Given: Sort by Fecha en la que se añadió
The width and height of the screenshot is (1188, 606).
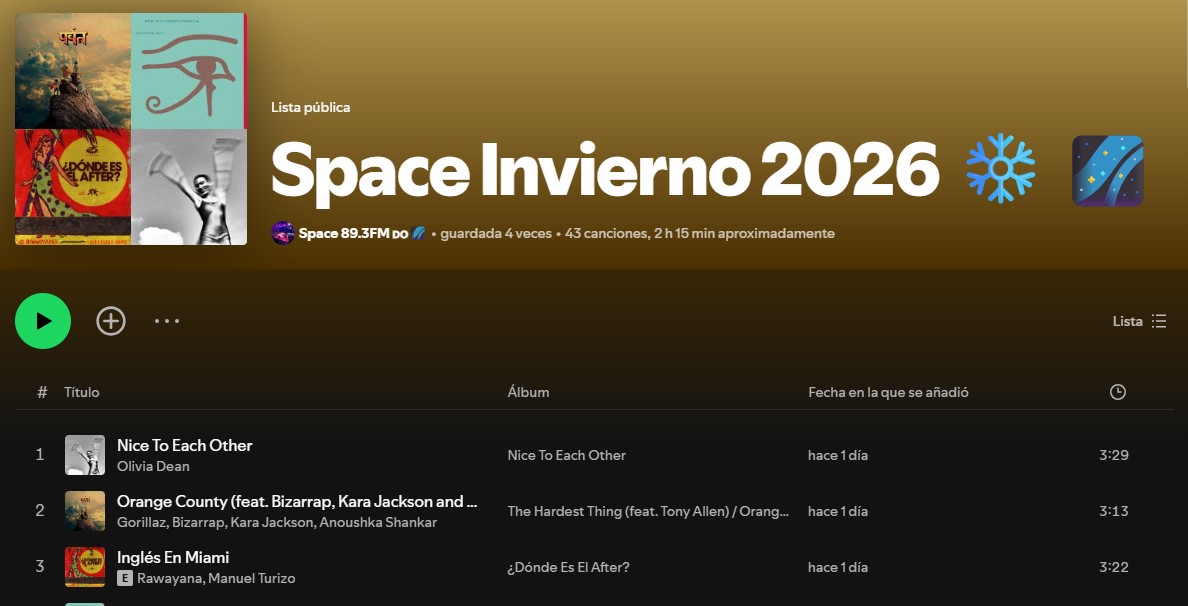Looking at the screenshot, I should (x=888, y=392).
